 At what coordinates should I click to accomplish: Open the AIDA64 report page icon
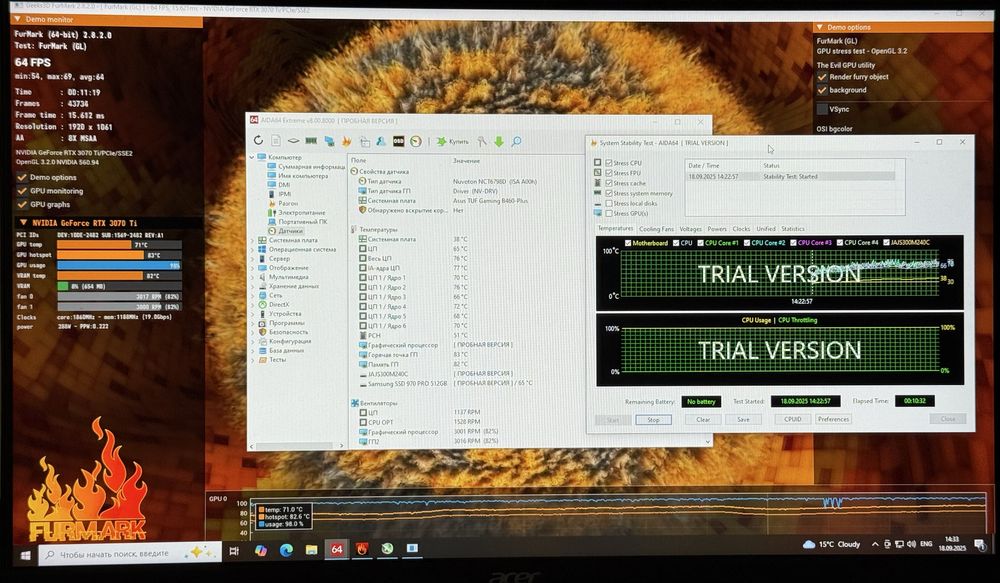pyautogui.click(x=276, y=141)
